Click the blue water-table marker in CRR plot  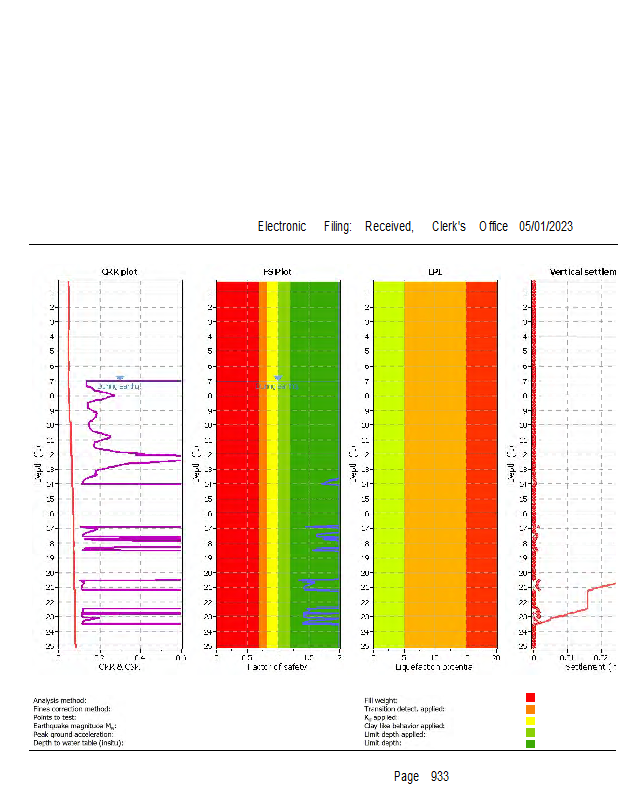120,378
